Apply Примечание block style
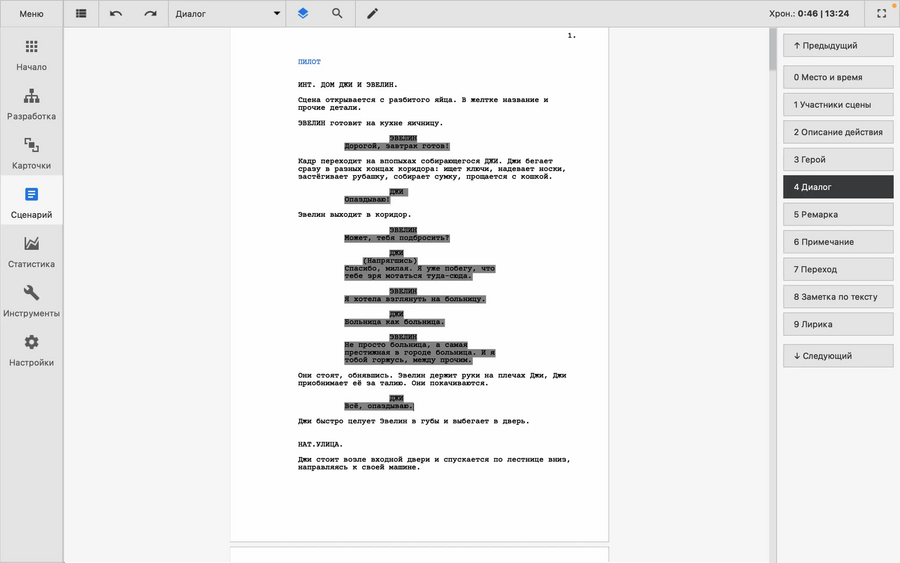The width and height of the screenshot is (900, 563). pyautogui.click(x=838, y=242)
